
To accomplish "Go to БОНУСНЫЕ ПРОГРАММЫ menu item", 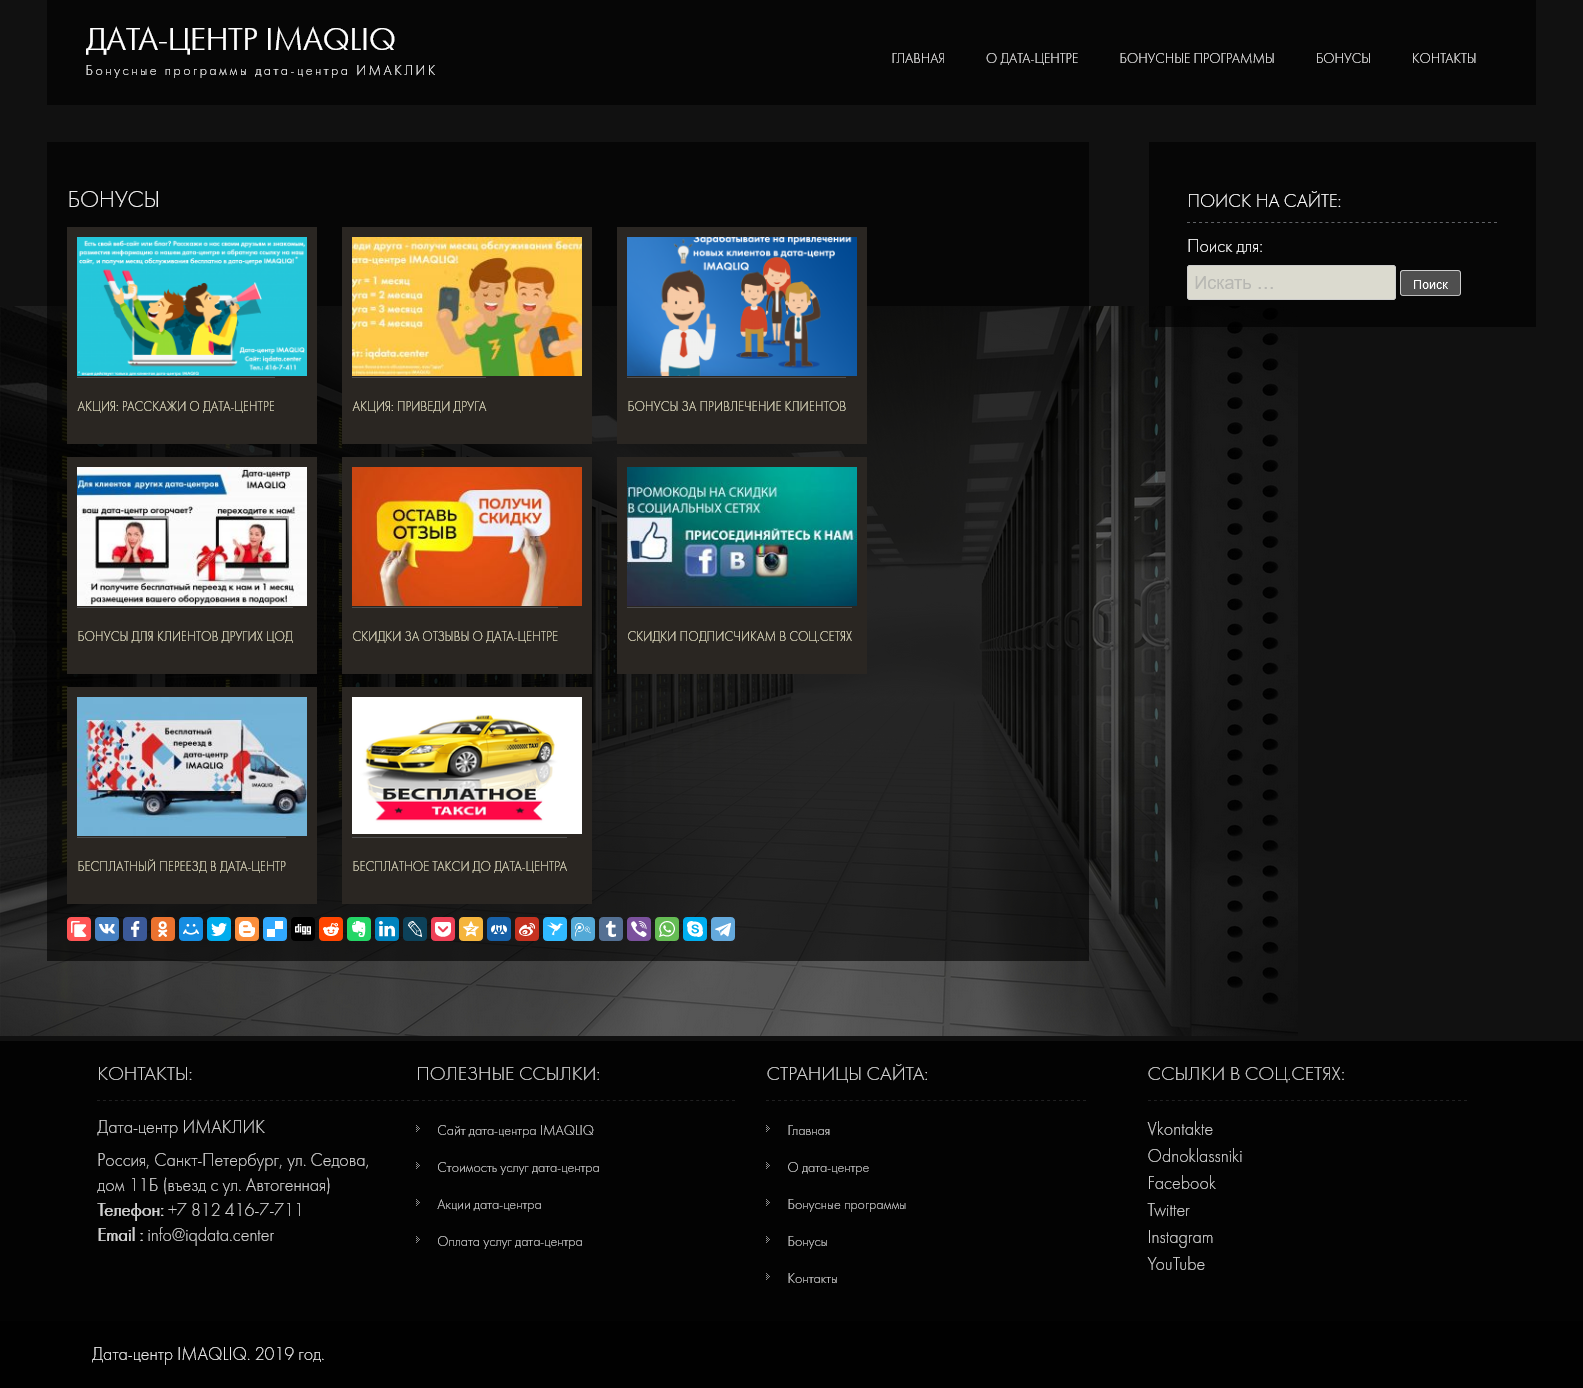I will click(1197, 58).
